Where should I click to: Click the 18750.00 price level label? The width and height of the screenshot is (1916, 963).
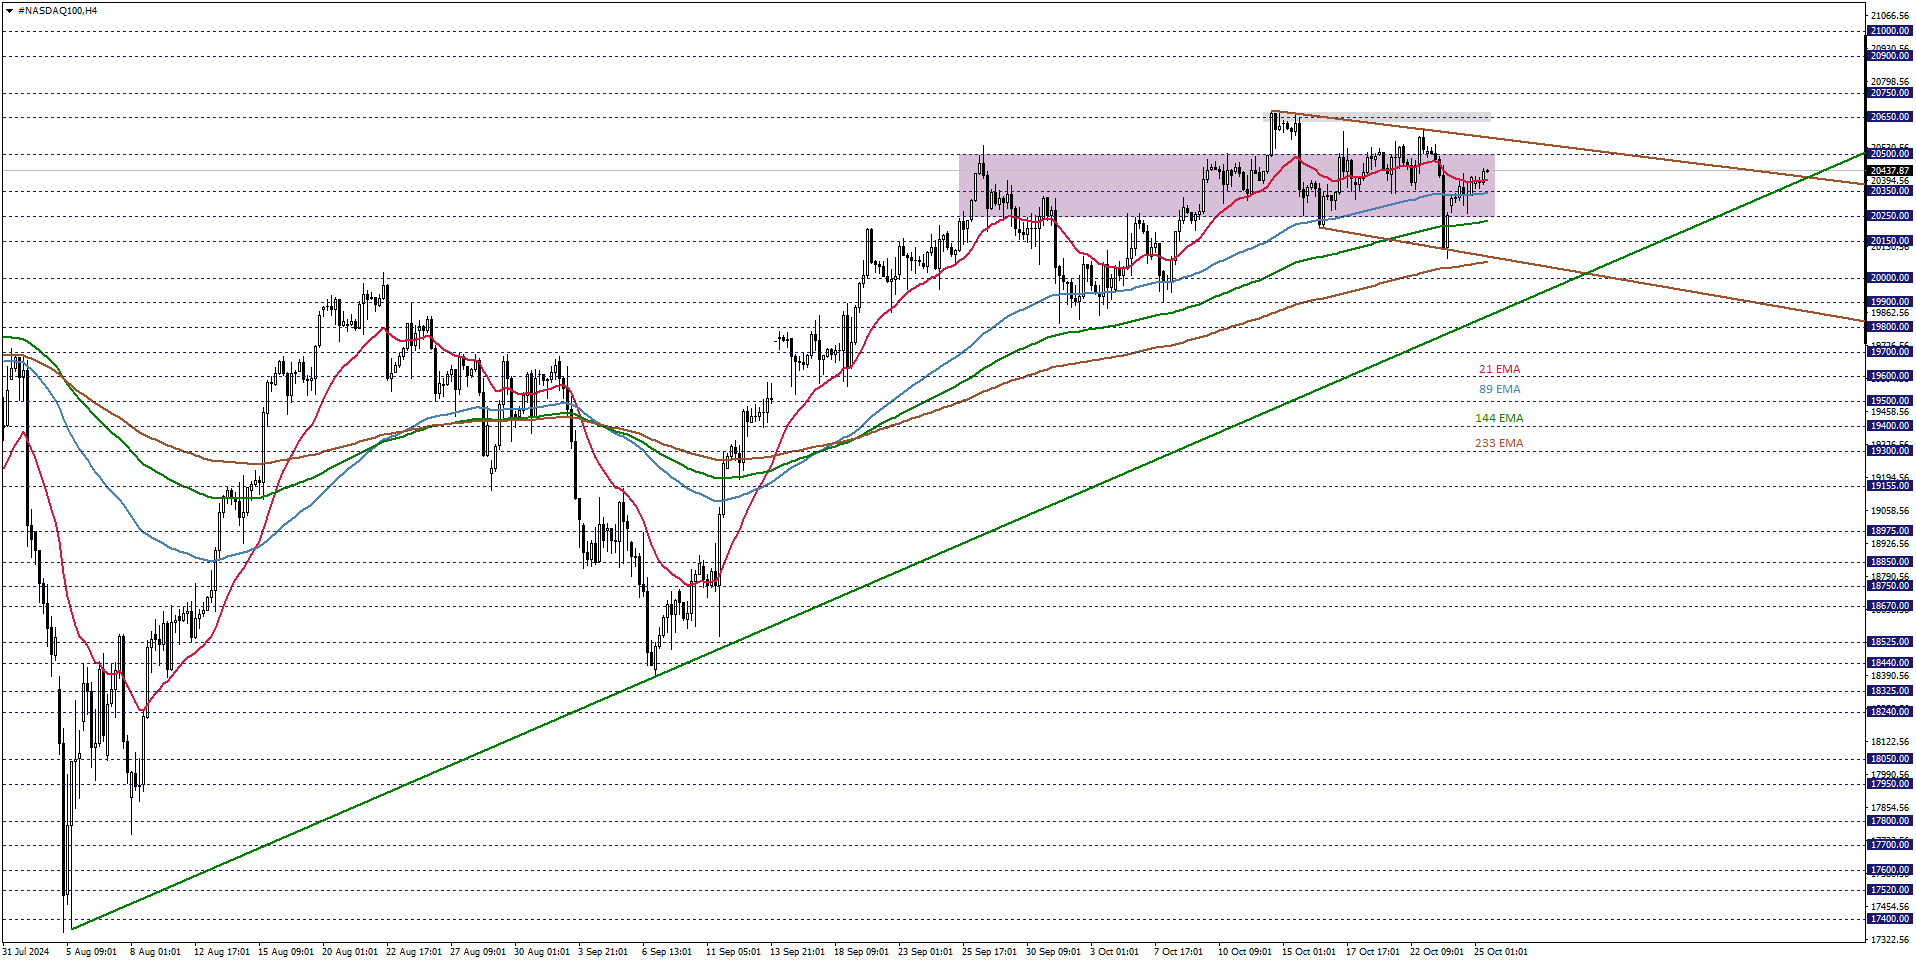coord(1890,586)
